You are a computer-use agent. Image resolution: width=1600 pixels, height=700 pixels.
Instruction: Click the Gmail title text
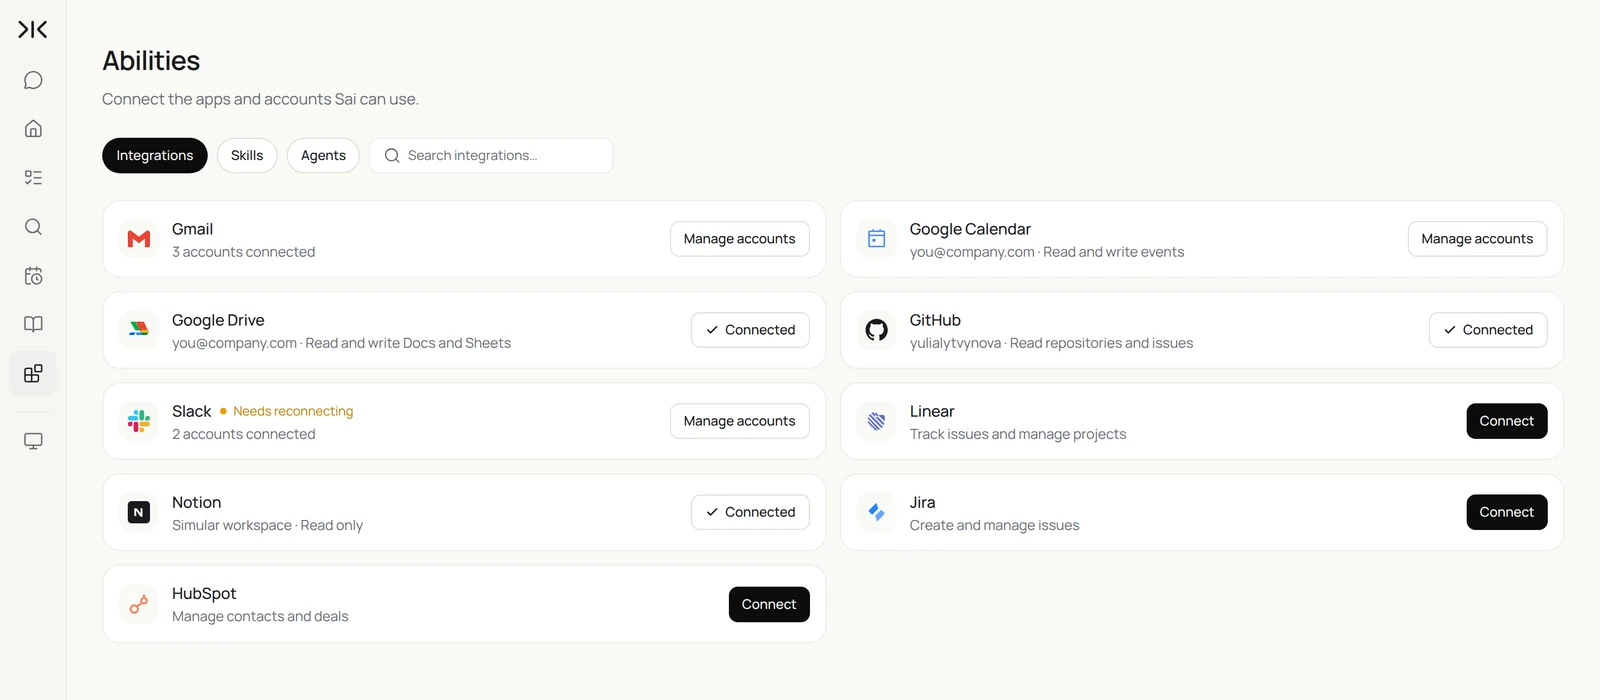pyautogui.click(x=192, y=229)
